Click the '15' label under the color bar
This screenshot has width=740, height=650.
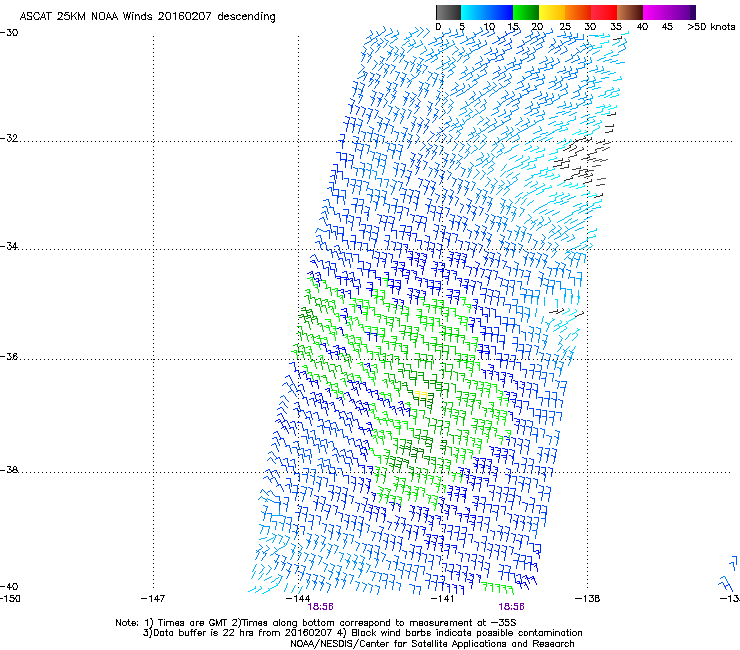click(513, 27)
